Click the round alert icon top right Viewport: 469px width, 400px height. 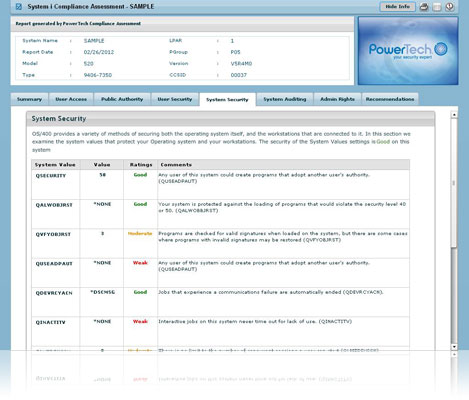450,7
